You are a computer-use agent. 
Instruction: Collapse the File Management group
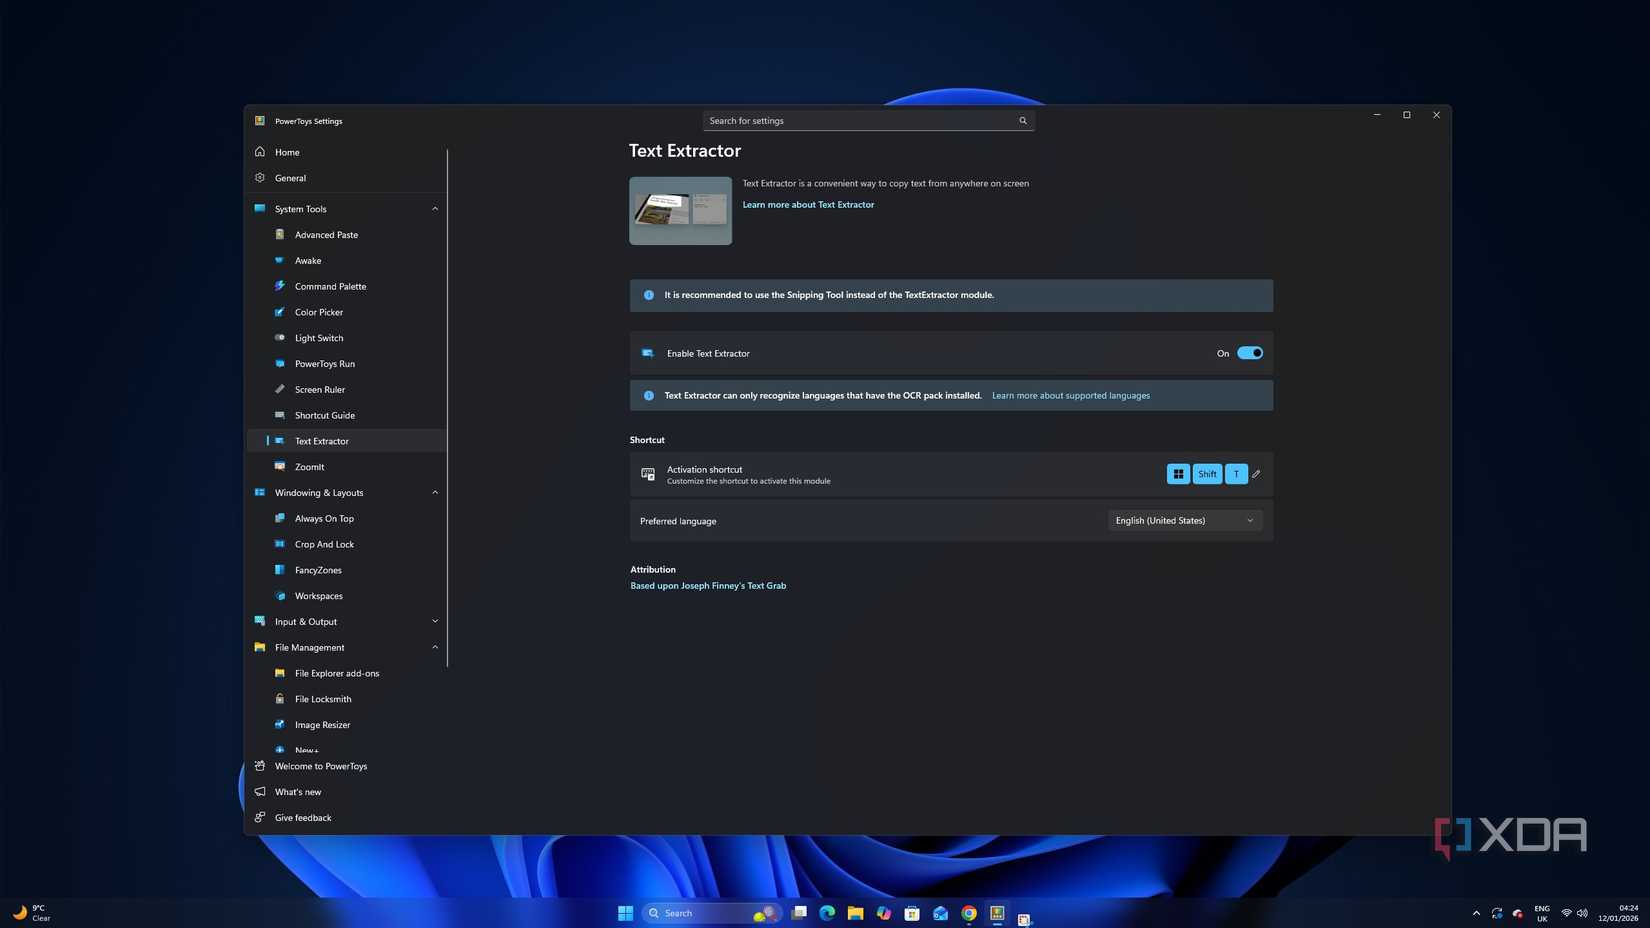[x=435, y=648]
